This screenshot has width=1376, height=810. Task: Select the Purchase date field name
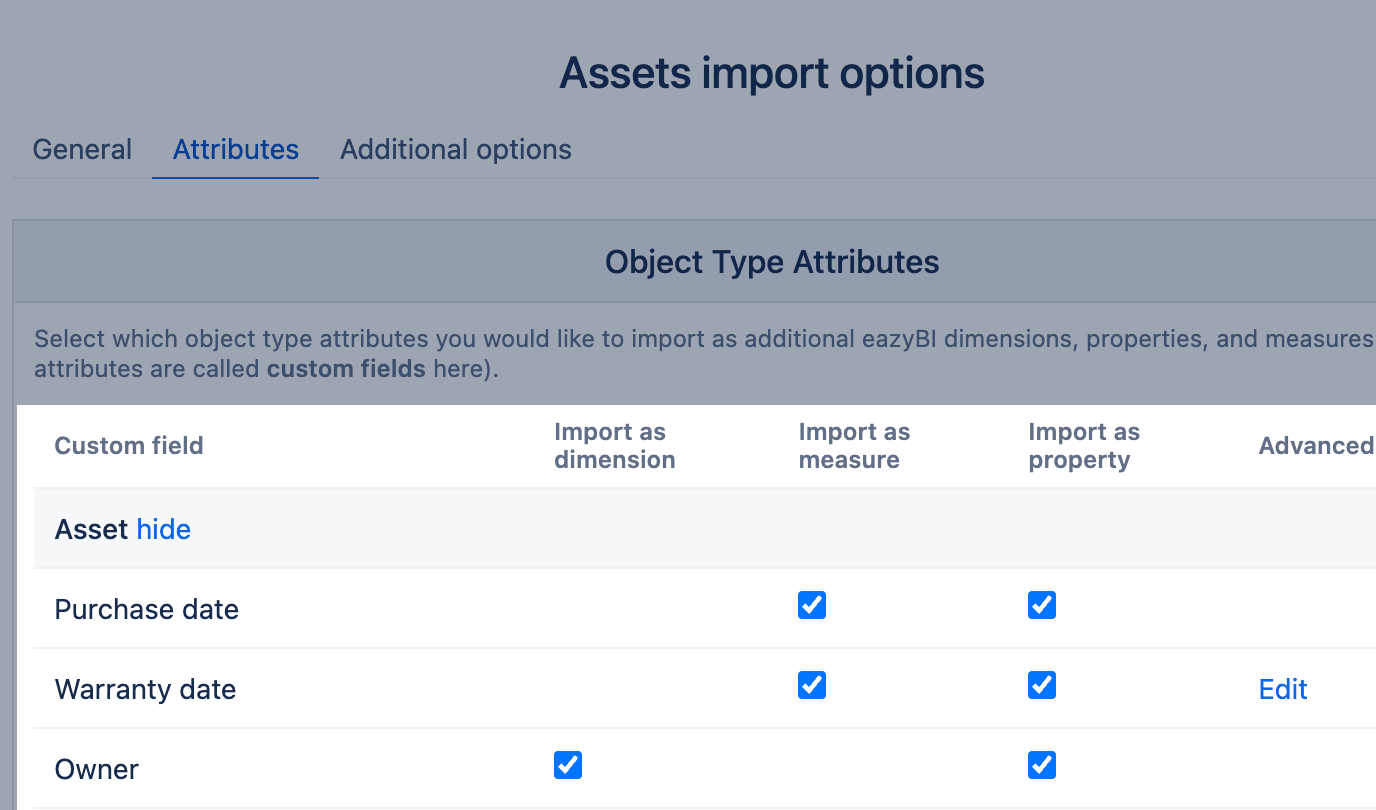tap(147, 610)
